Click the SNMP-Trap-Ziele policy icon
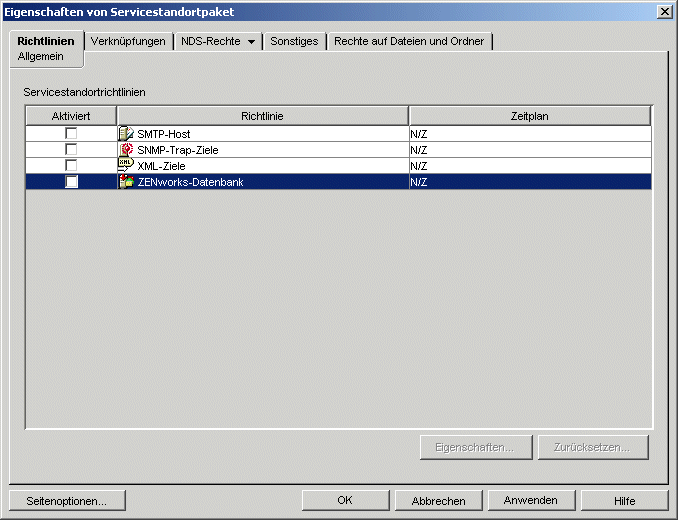The width and height of the screenshot is (678, 520). point(126,149)
